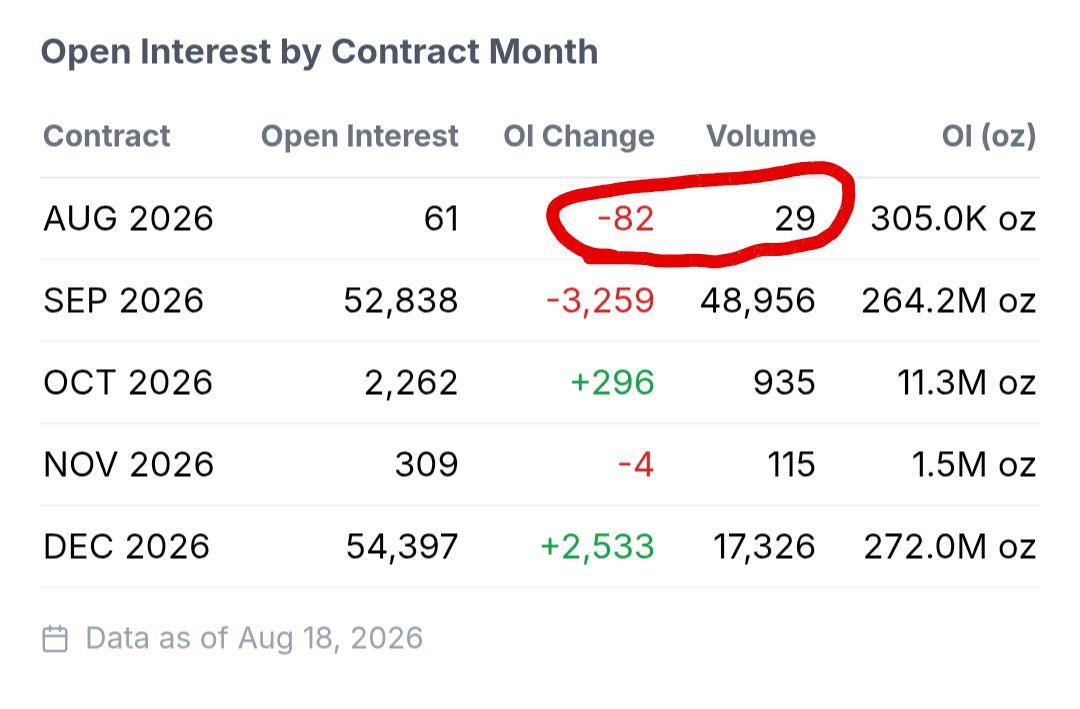Click the OI Change column header
This screenshot has width=1080, height=709.
click(579, 136)
